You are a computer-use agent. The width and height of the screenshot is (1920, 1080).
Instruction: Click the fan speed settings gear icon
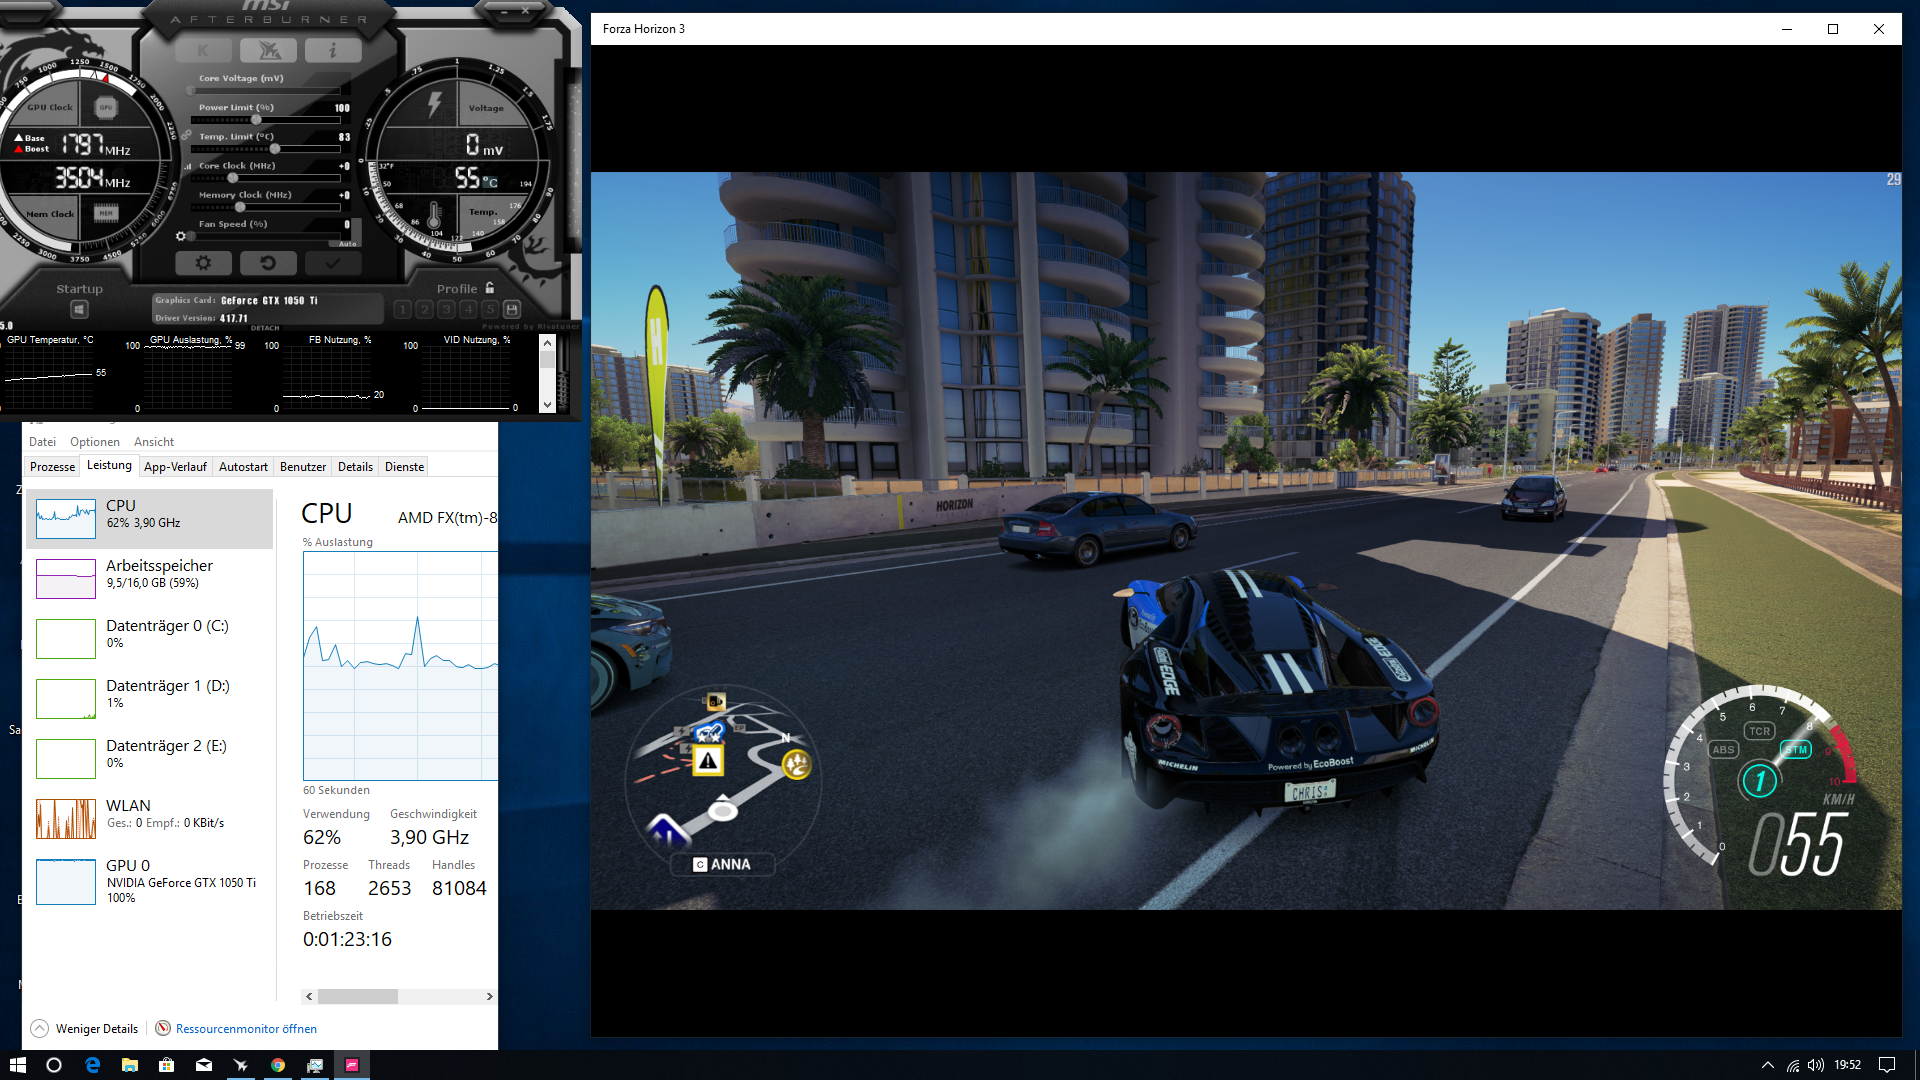181,237
